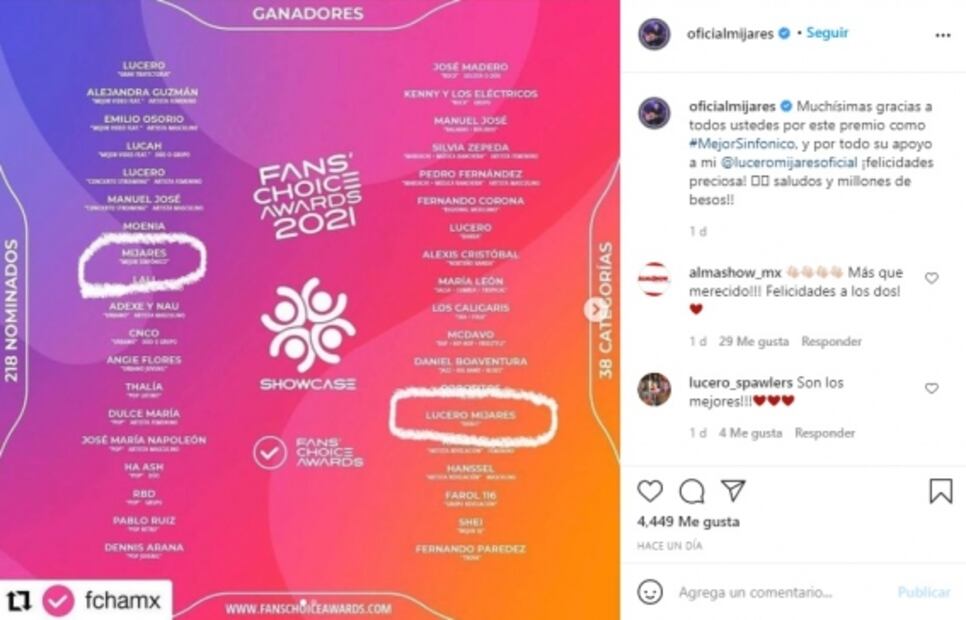This screenshot has height=620, width=966.
Task: Click Publicar to post the comment
Action: coord(924,592)
